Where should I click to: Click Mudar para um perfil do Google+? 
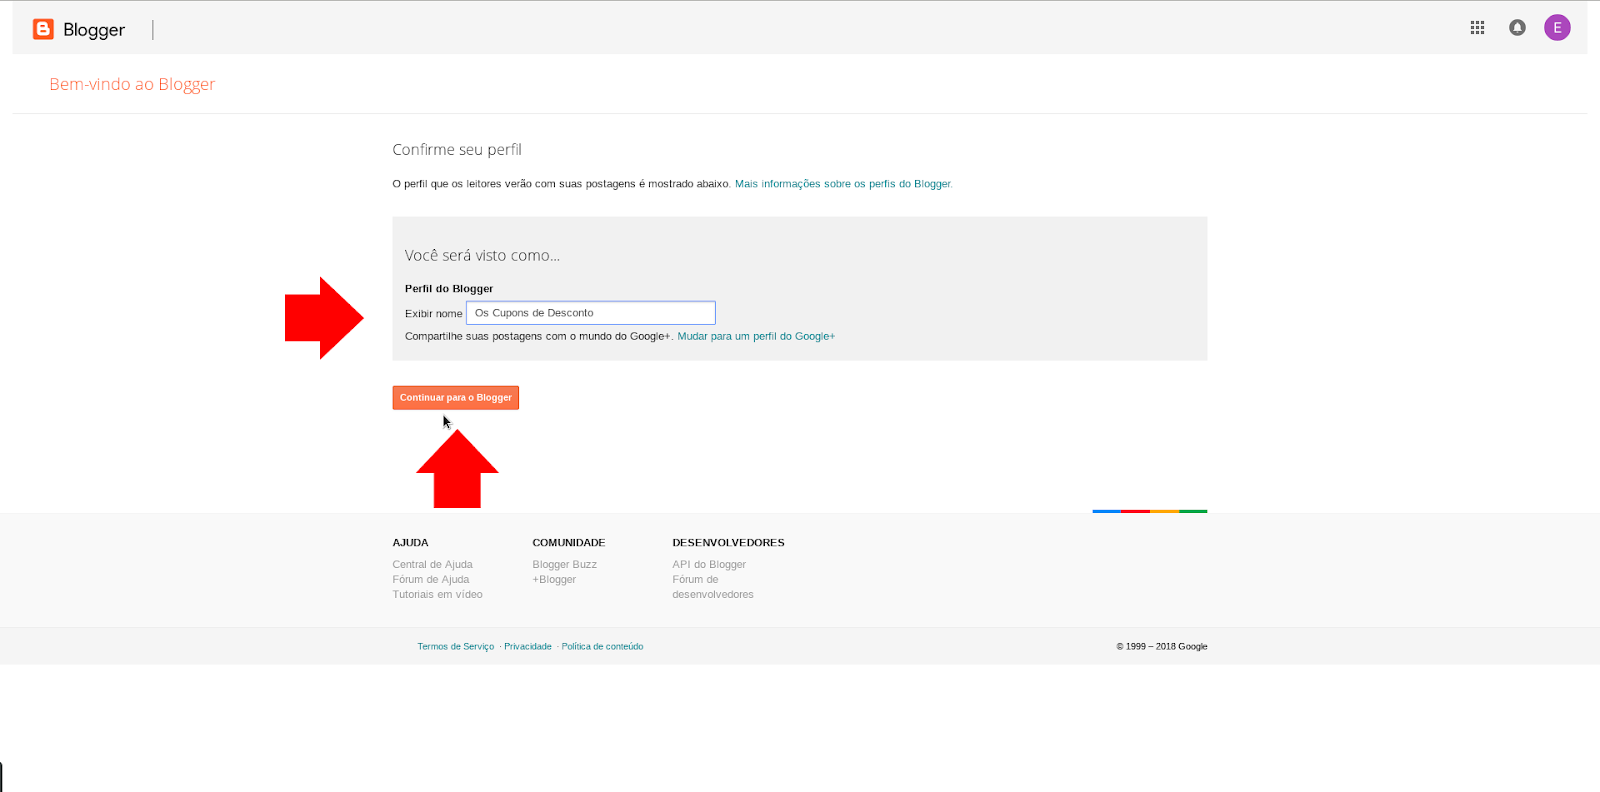click(756, 336)
